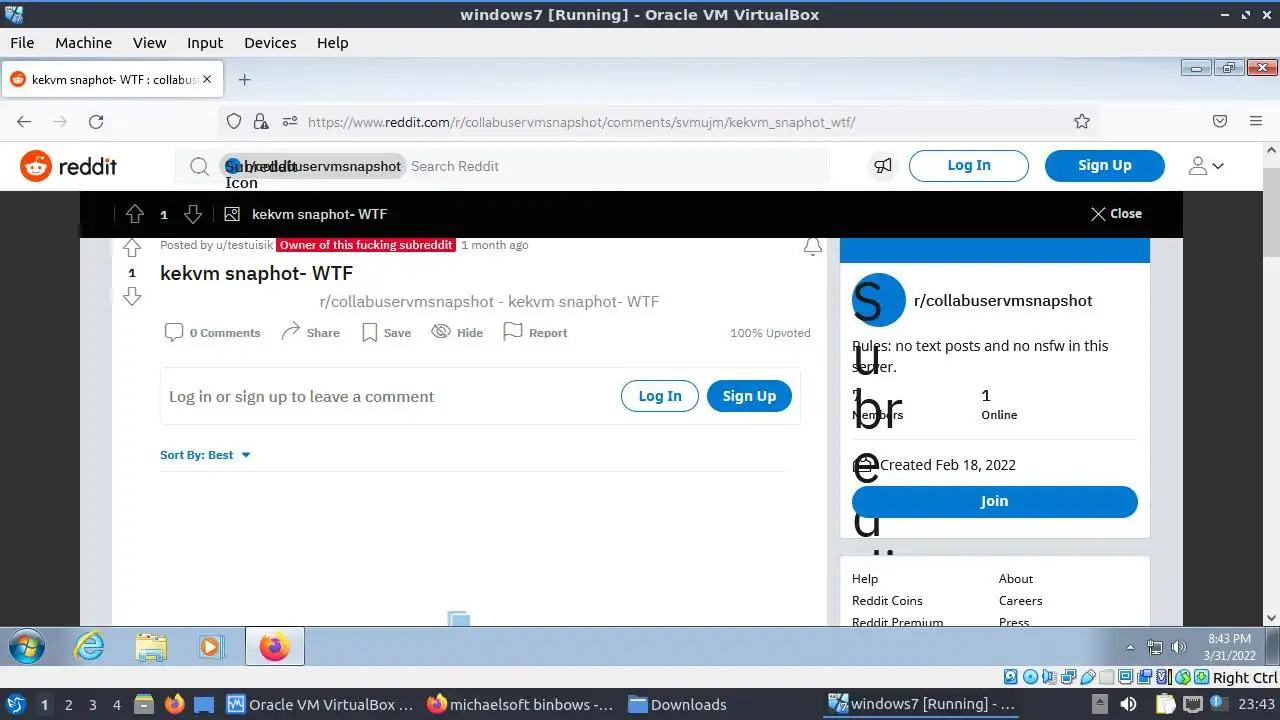Open the View menu
1280x720 pixels.
click(x=150, y=43)
